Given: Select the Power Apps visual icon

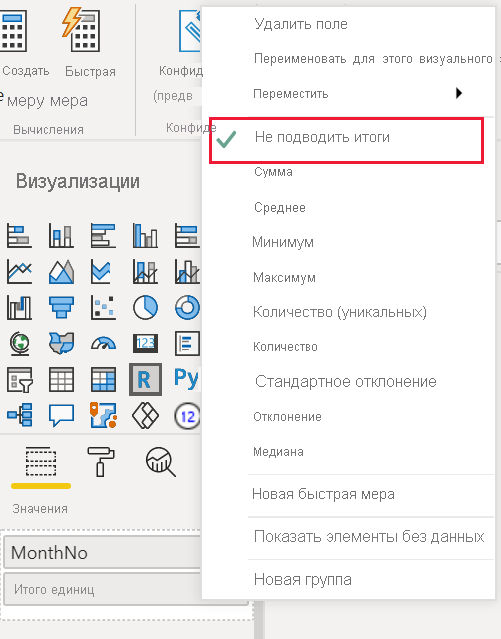Looking at the screenshot, I should click(x=145, y=415).
